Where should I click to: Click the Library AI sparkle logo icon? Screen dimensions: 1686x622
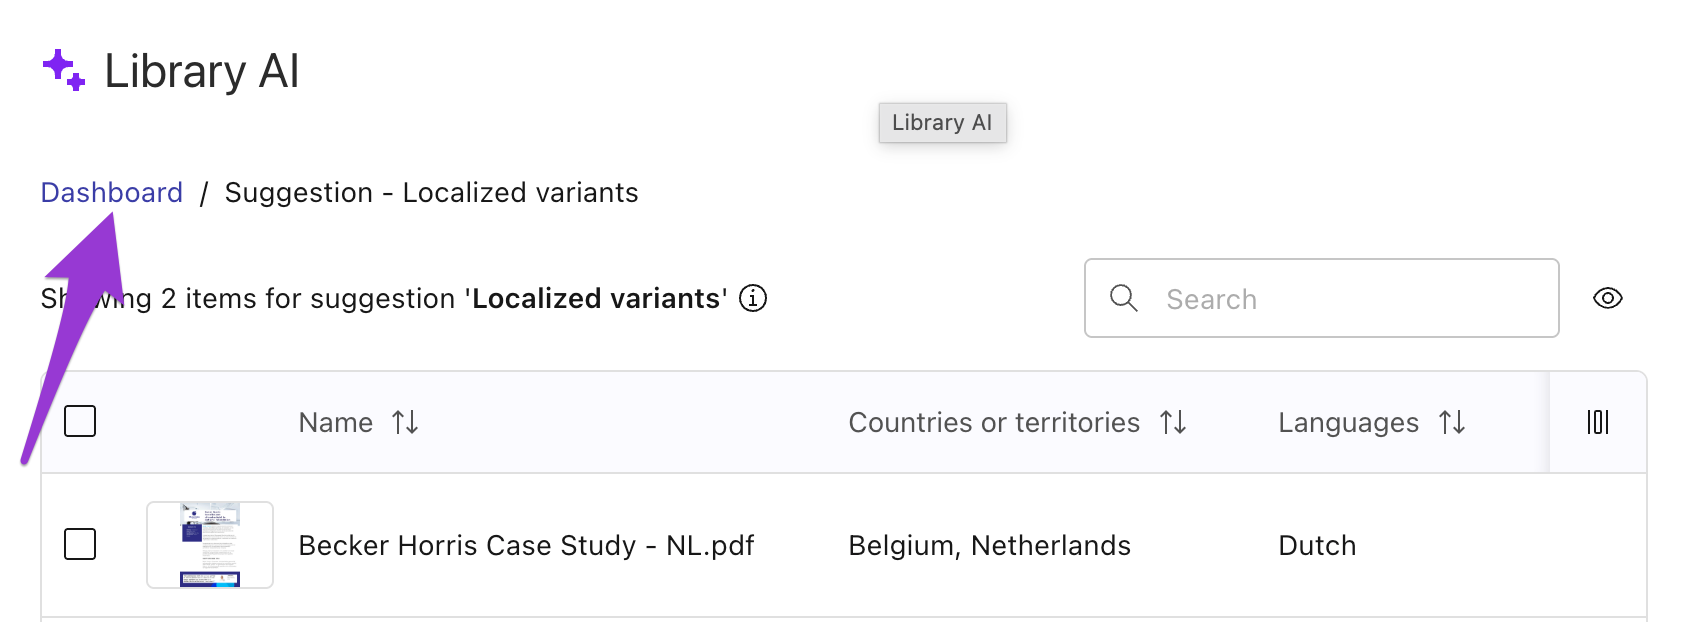point(64,70)
